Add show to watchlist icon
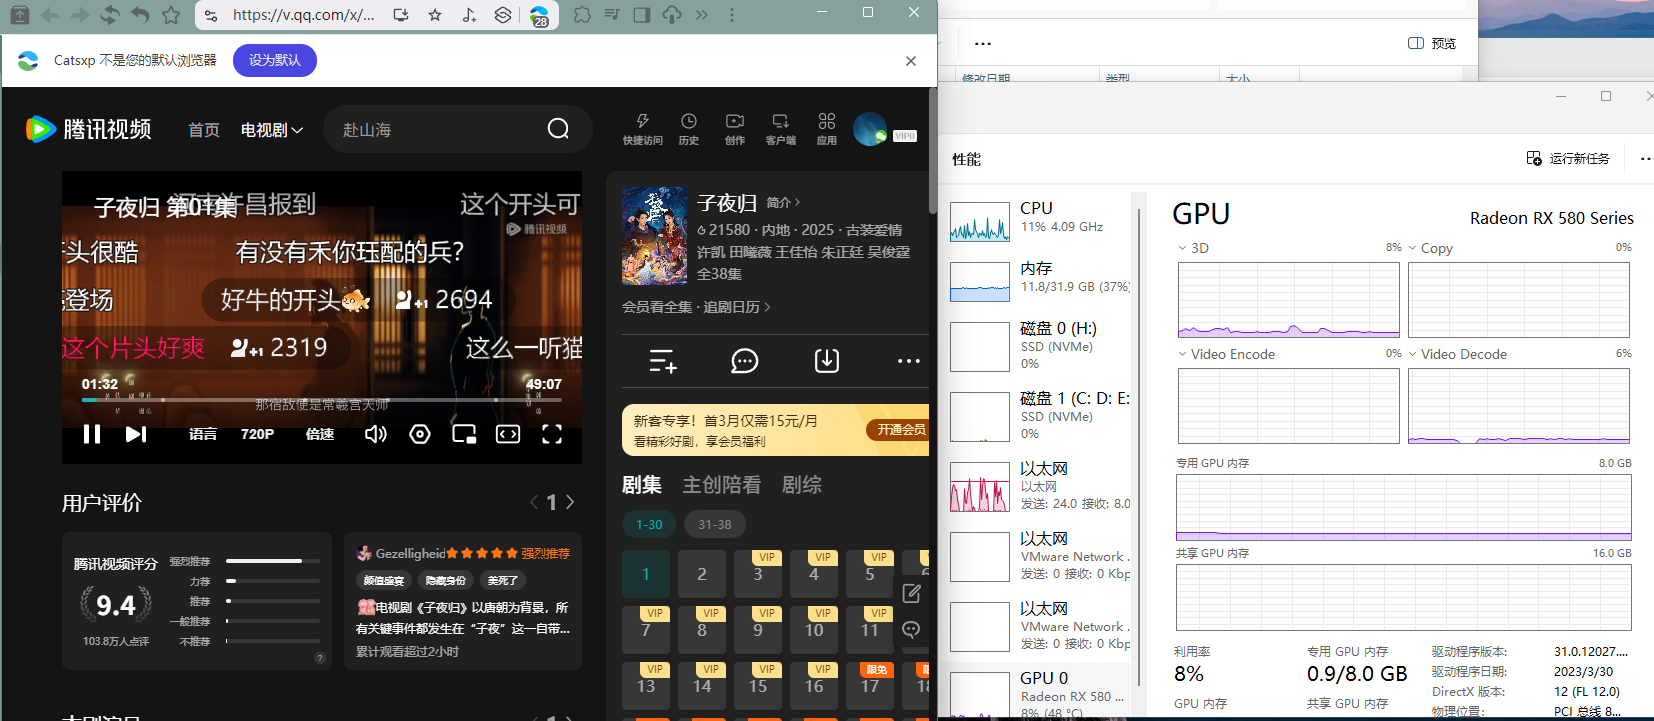The image size is (1654, 721). tap(663, 361)
